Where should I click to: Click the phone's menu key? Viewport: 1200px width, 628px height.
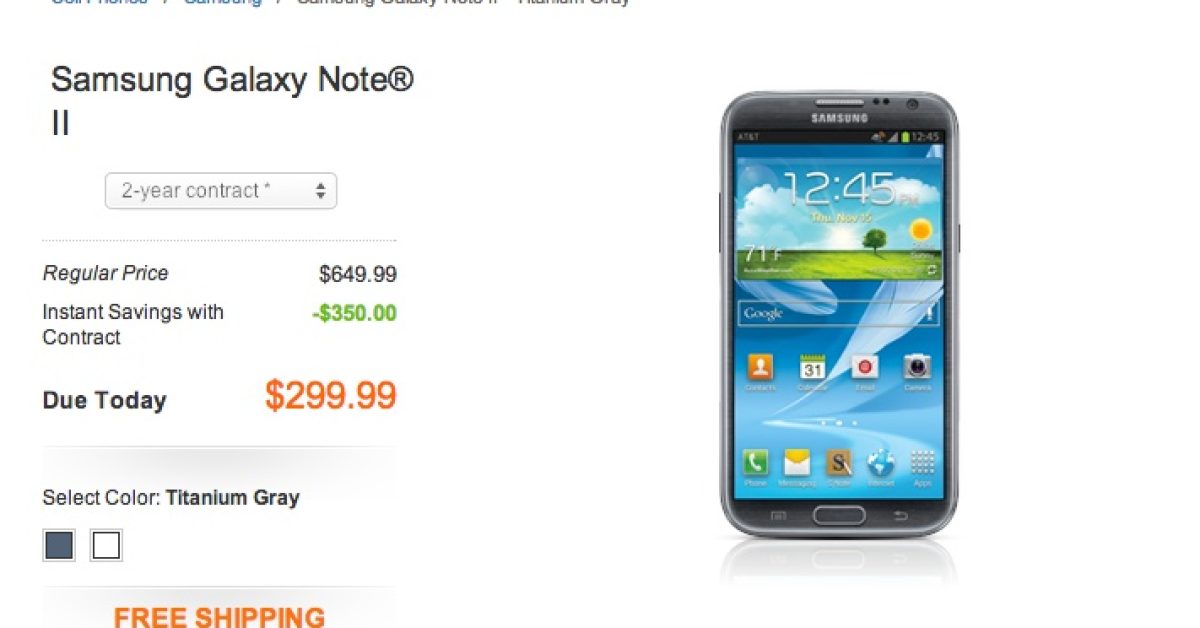[778, 515]
